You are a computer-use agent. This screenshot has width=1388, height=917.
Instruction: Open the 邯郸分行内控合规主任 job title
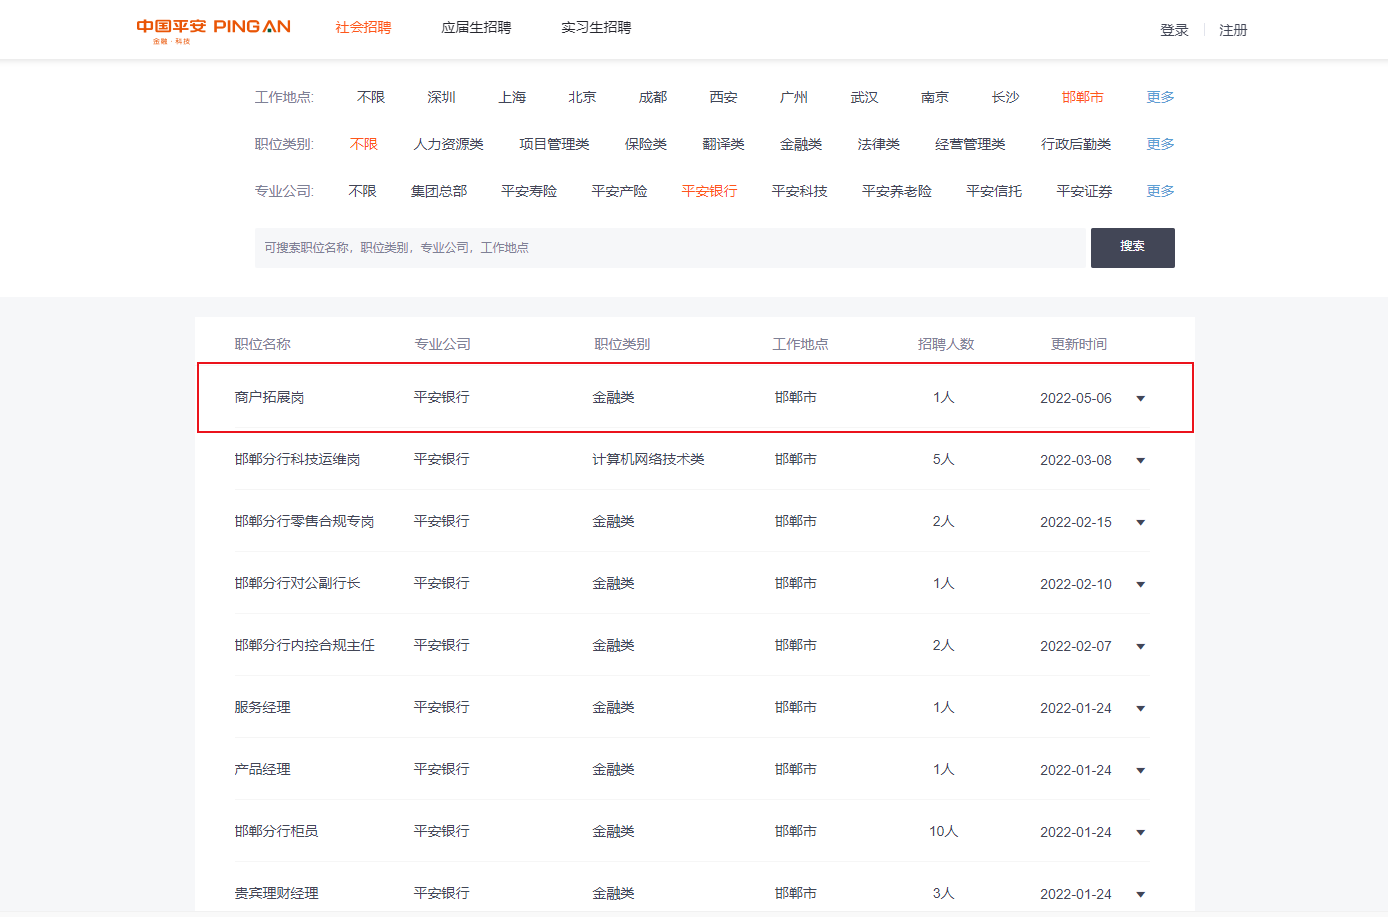point(304,645)
